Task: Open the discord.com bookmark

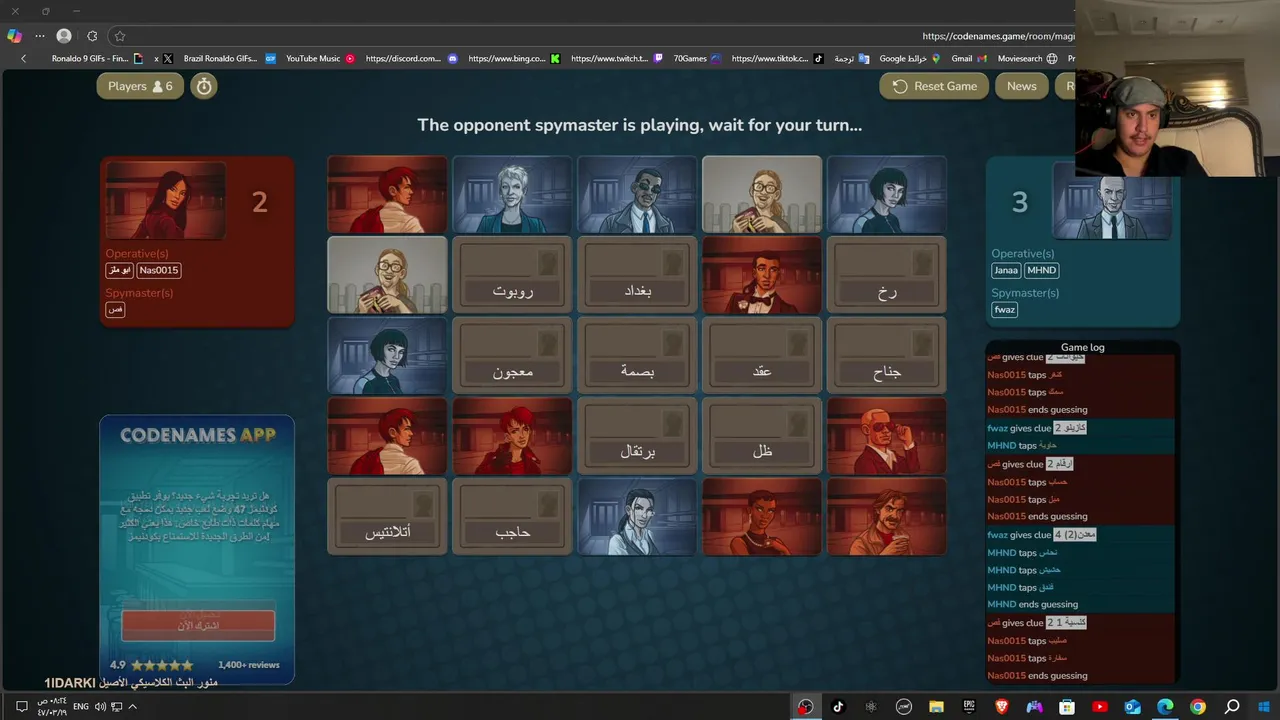Action: (411, 59)
